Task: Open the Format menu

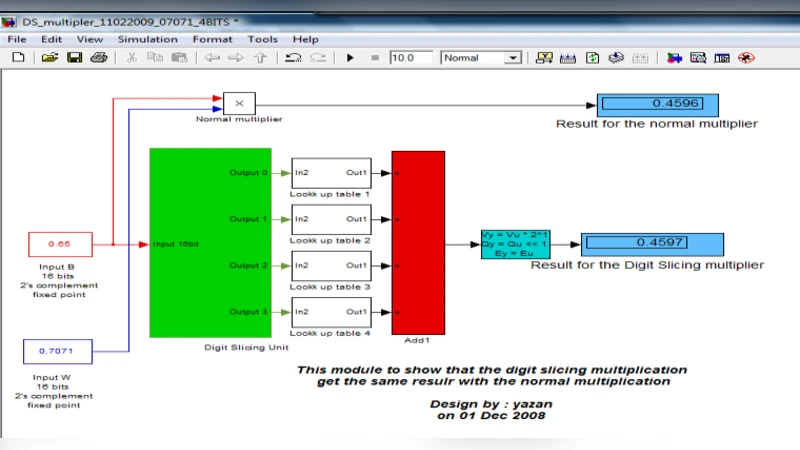Action: pos(212,39)
